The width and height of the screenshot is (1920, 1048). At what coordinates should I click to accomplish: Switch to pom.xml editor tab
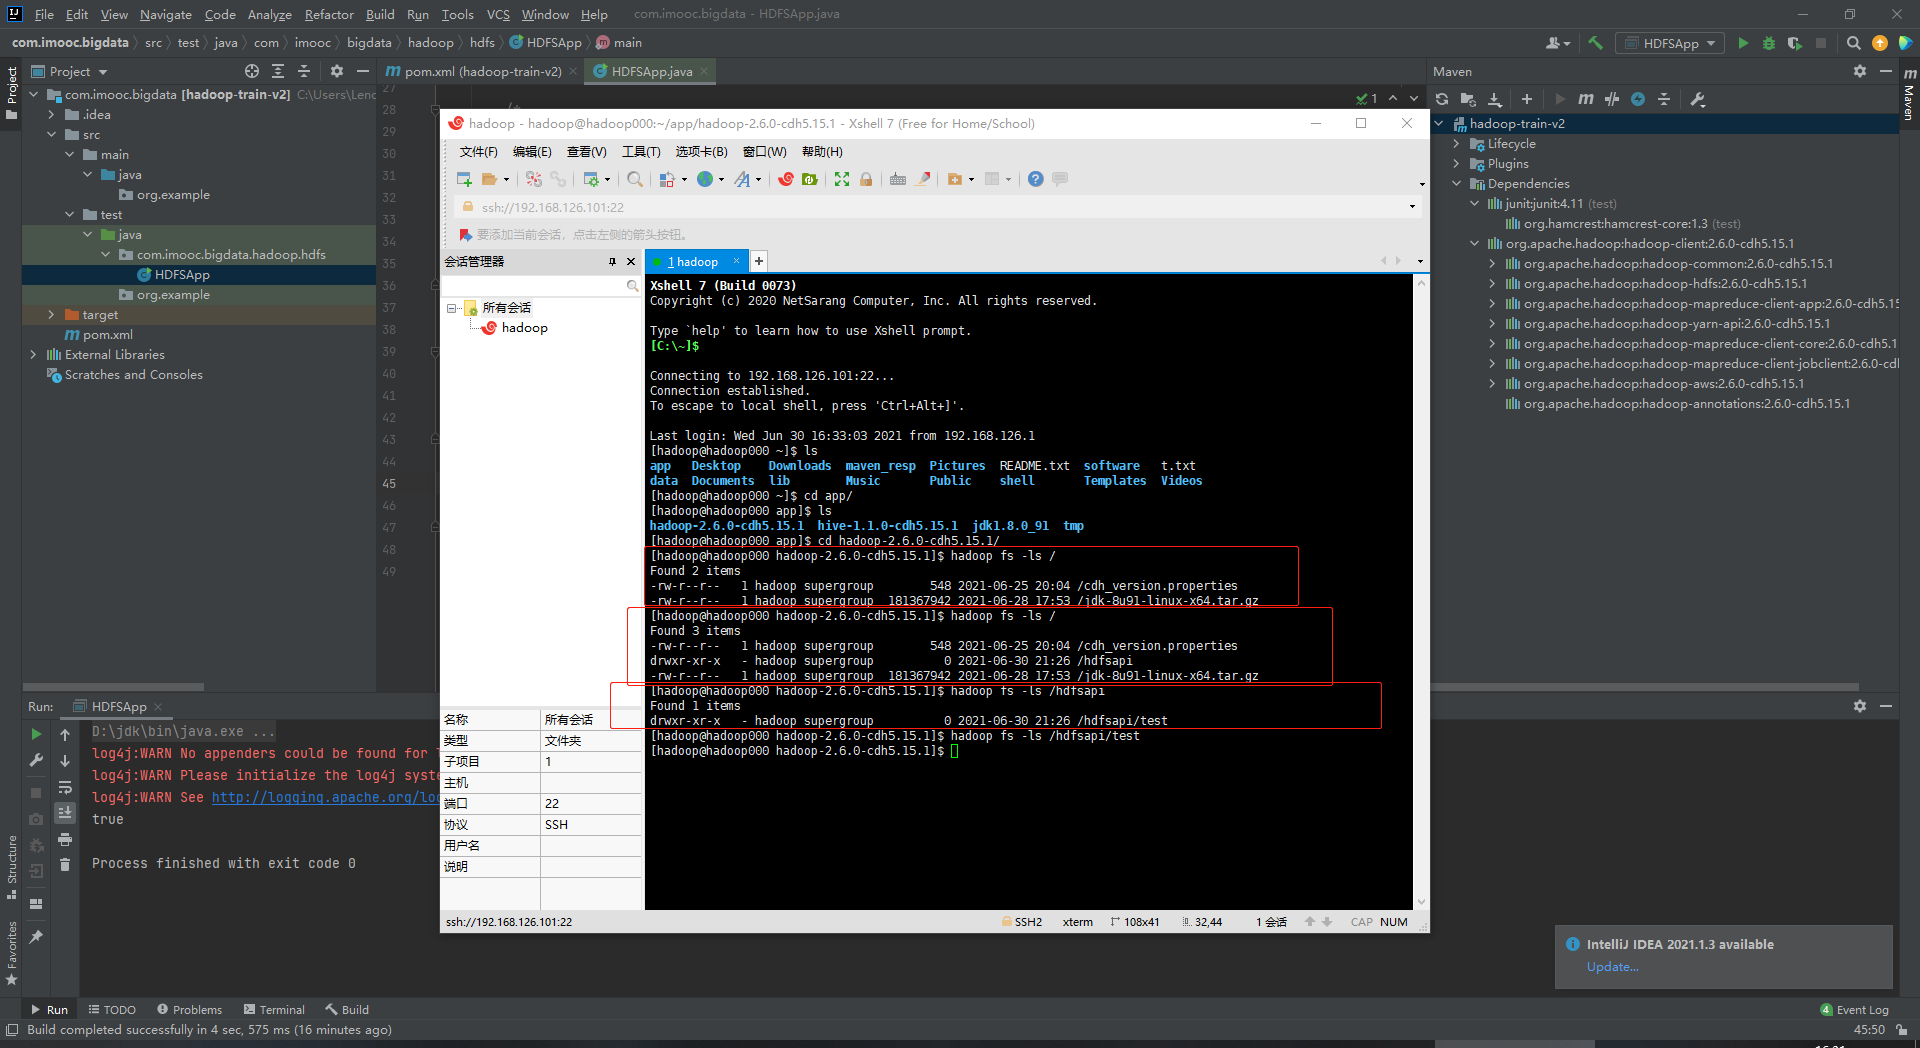(482, 71)
